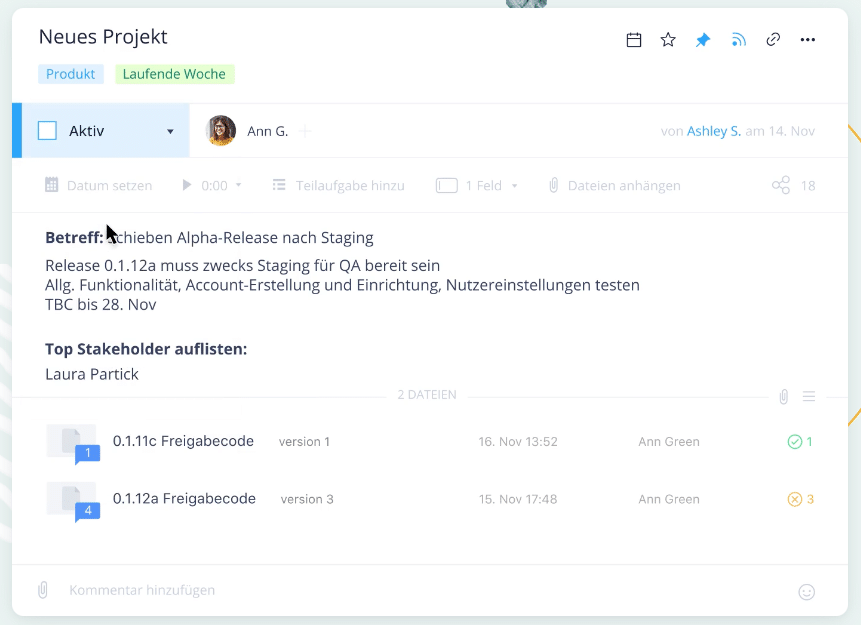861x625 pixels.
Task: Open the 1 Feld custom field icon
Action: click(x=447, y=186)
